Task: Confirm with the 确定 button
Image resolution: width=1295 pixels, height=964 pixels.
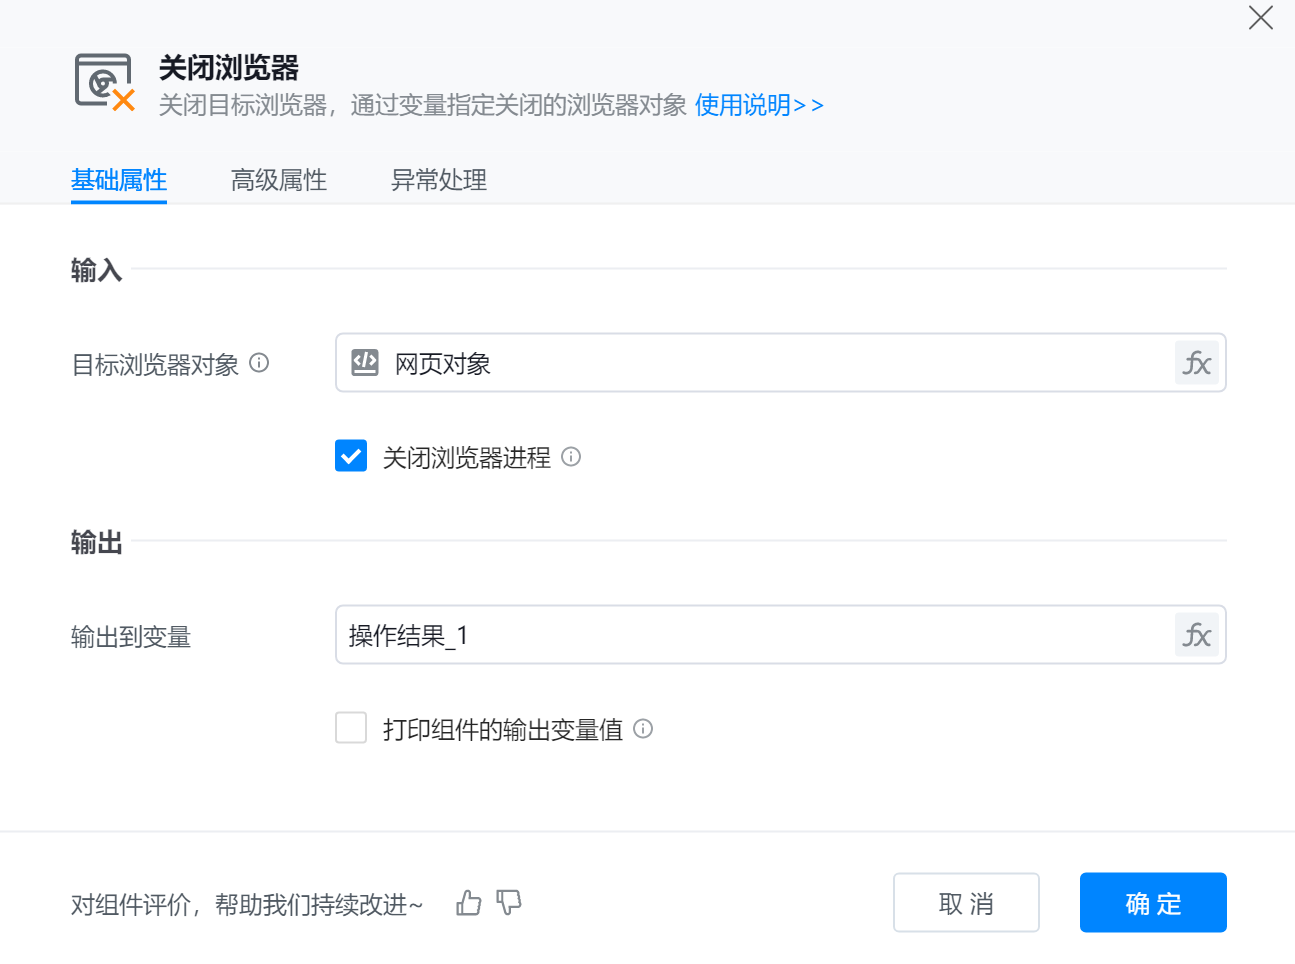Action: tap(1153, 903)
